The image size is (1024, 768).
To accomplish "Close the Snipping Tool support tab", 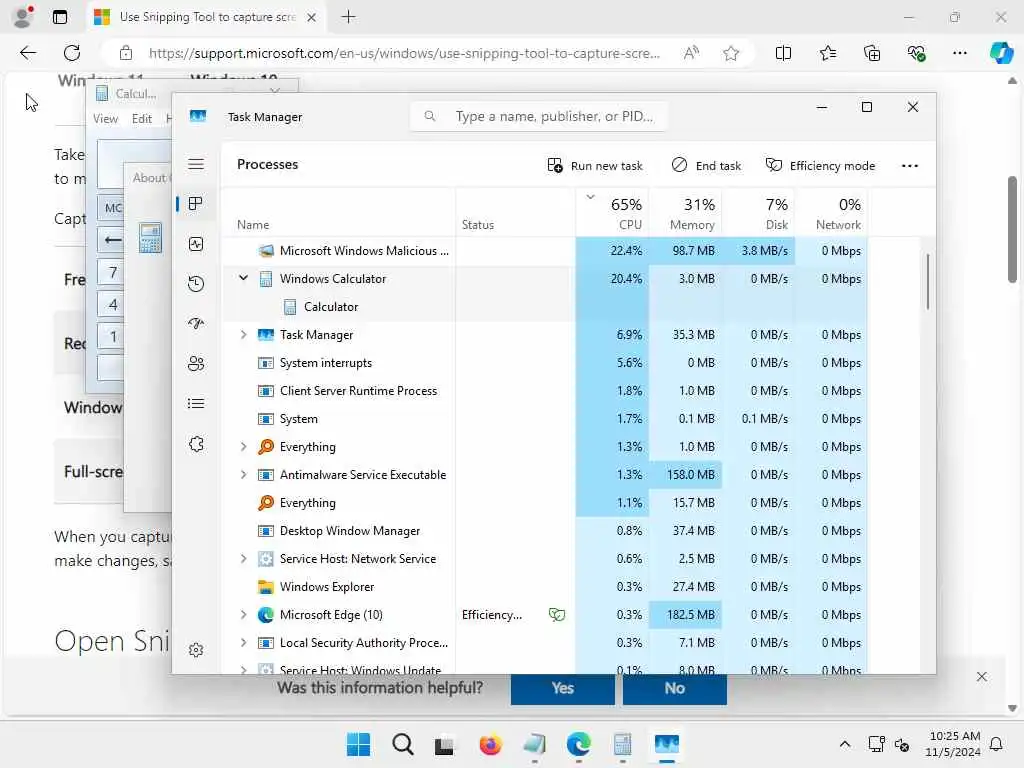I will 312,18.
